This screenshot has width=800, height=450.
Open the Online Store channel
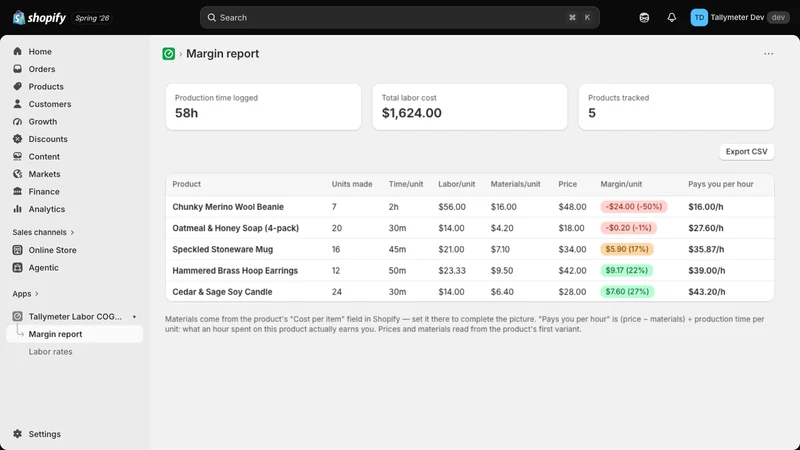point(53,250)
